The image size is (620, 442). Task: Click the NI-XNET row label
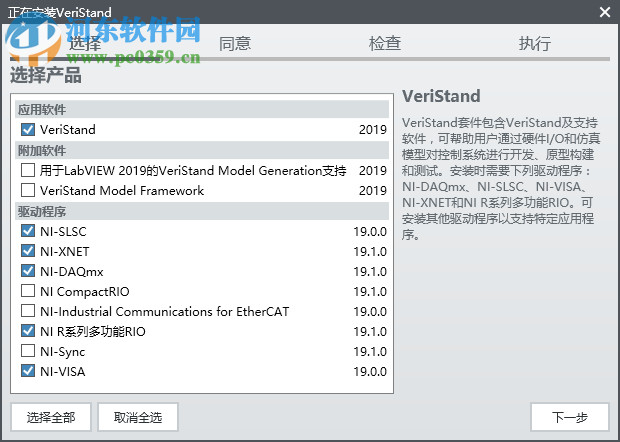64,252
